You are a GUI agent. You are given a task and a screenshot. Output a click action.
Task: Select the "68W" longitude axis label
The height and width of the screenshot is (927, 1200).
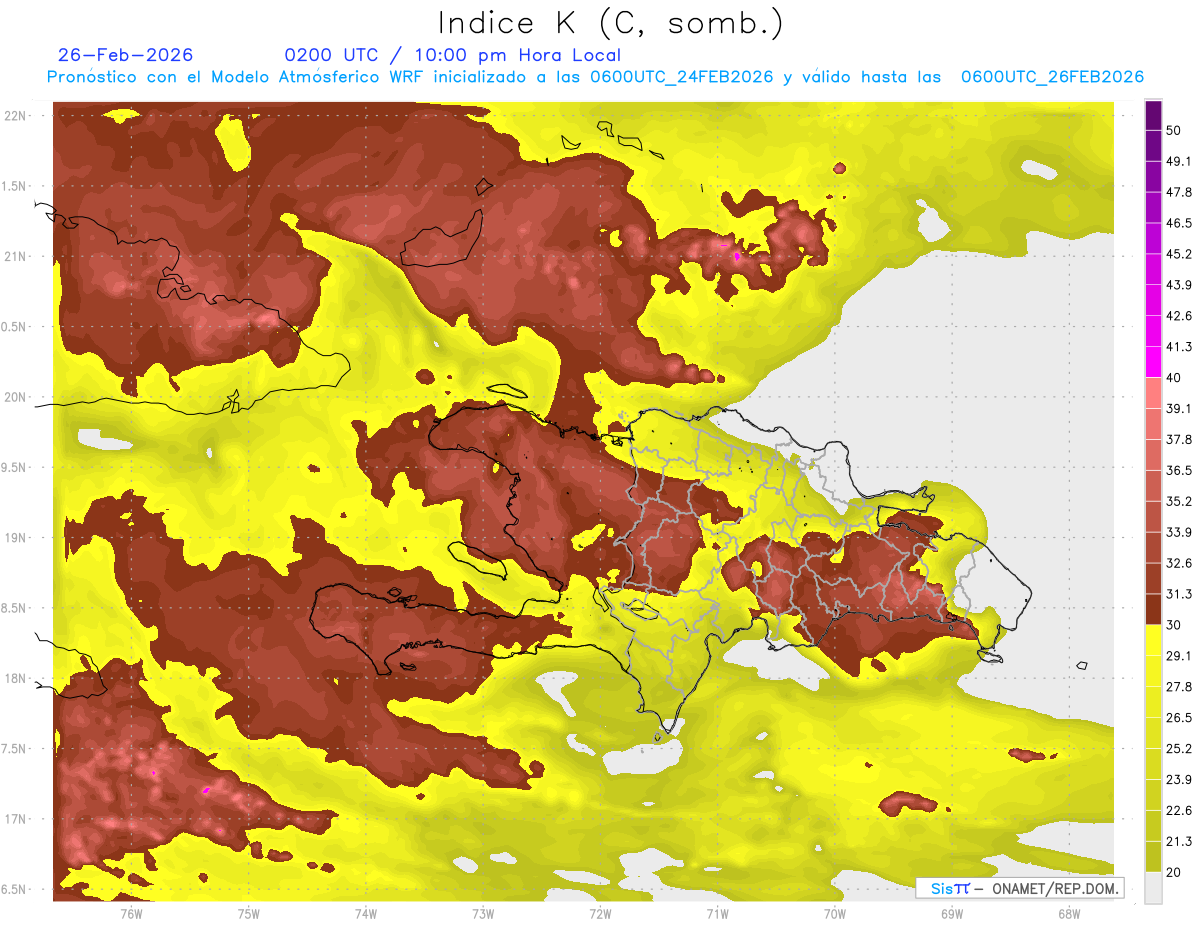pyautogui.click(x=1069, y=914)
